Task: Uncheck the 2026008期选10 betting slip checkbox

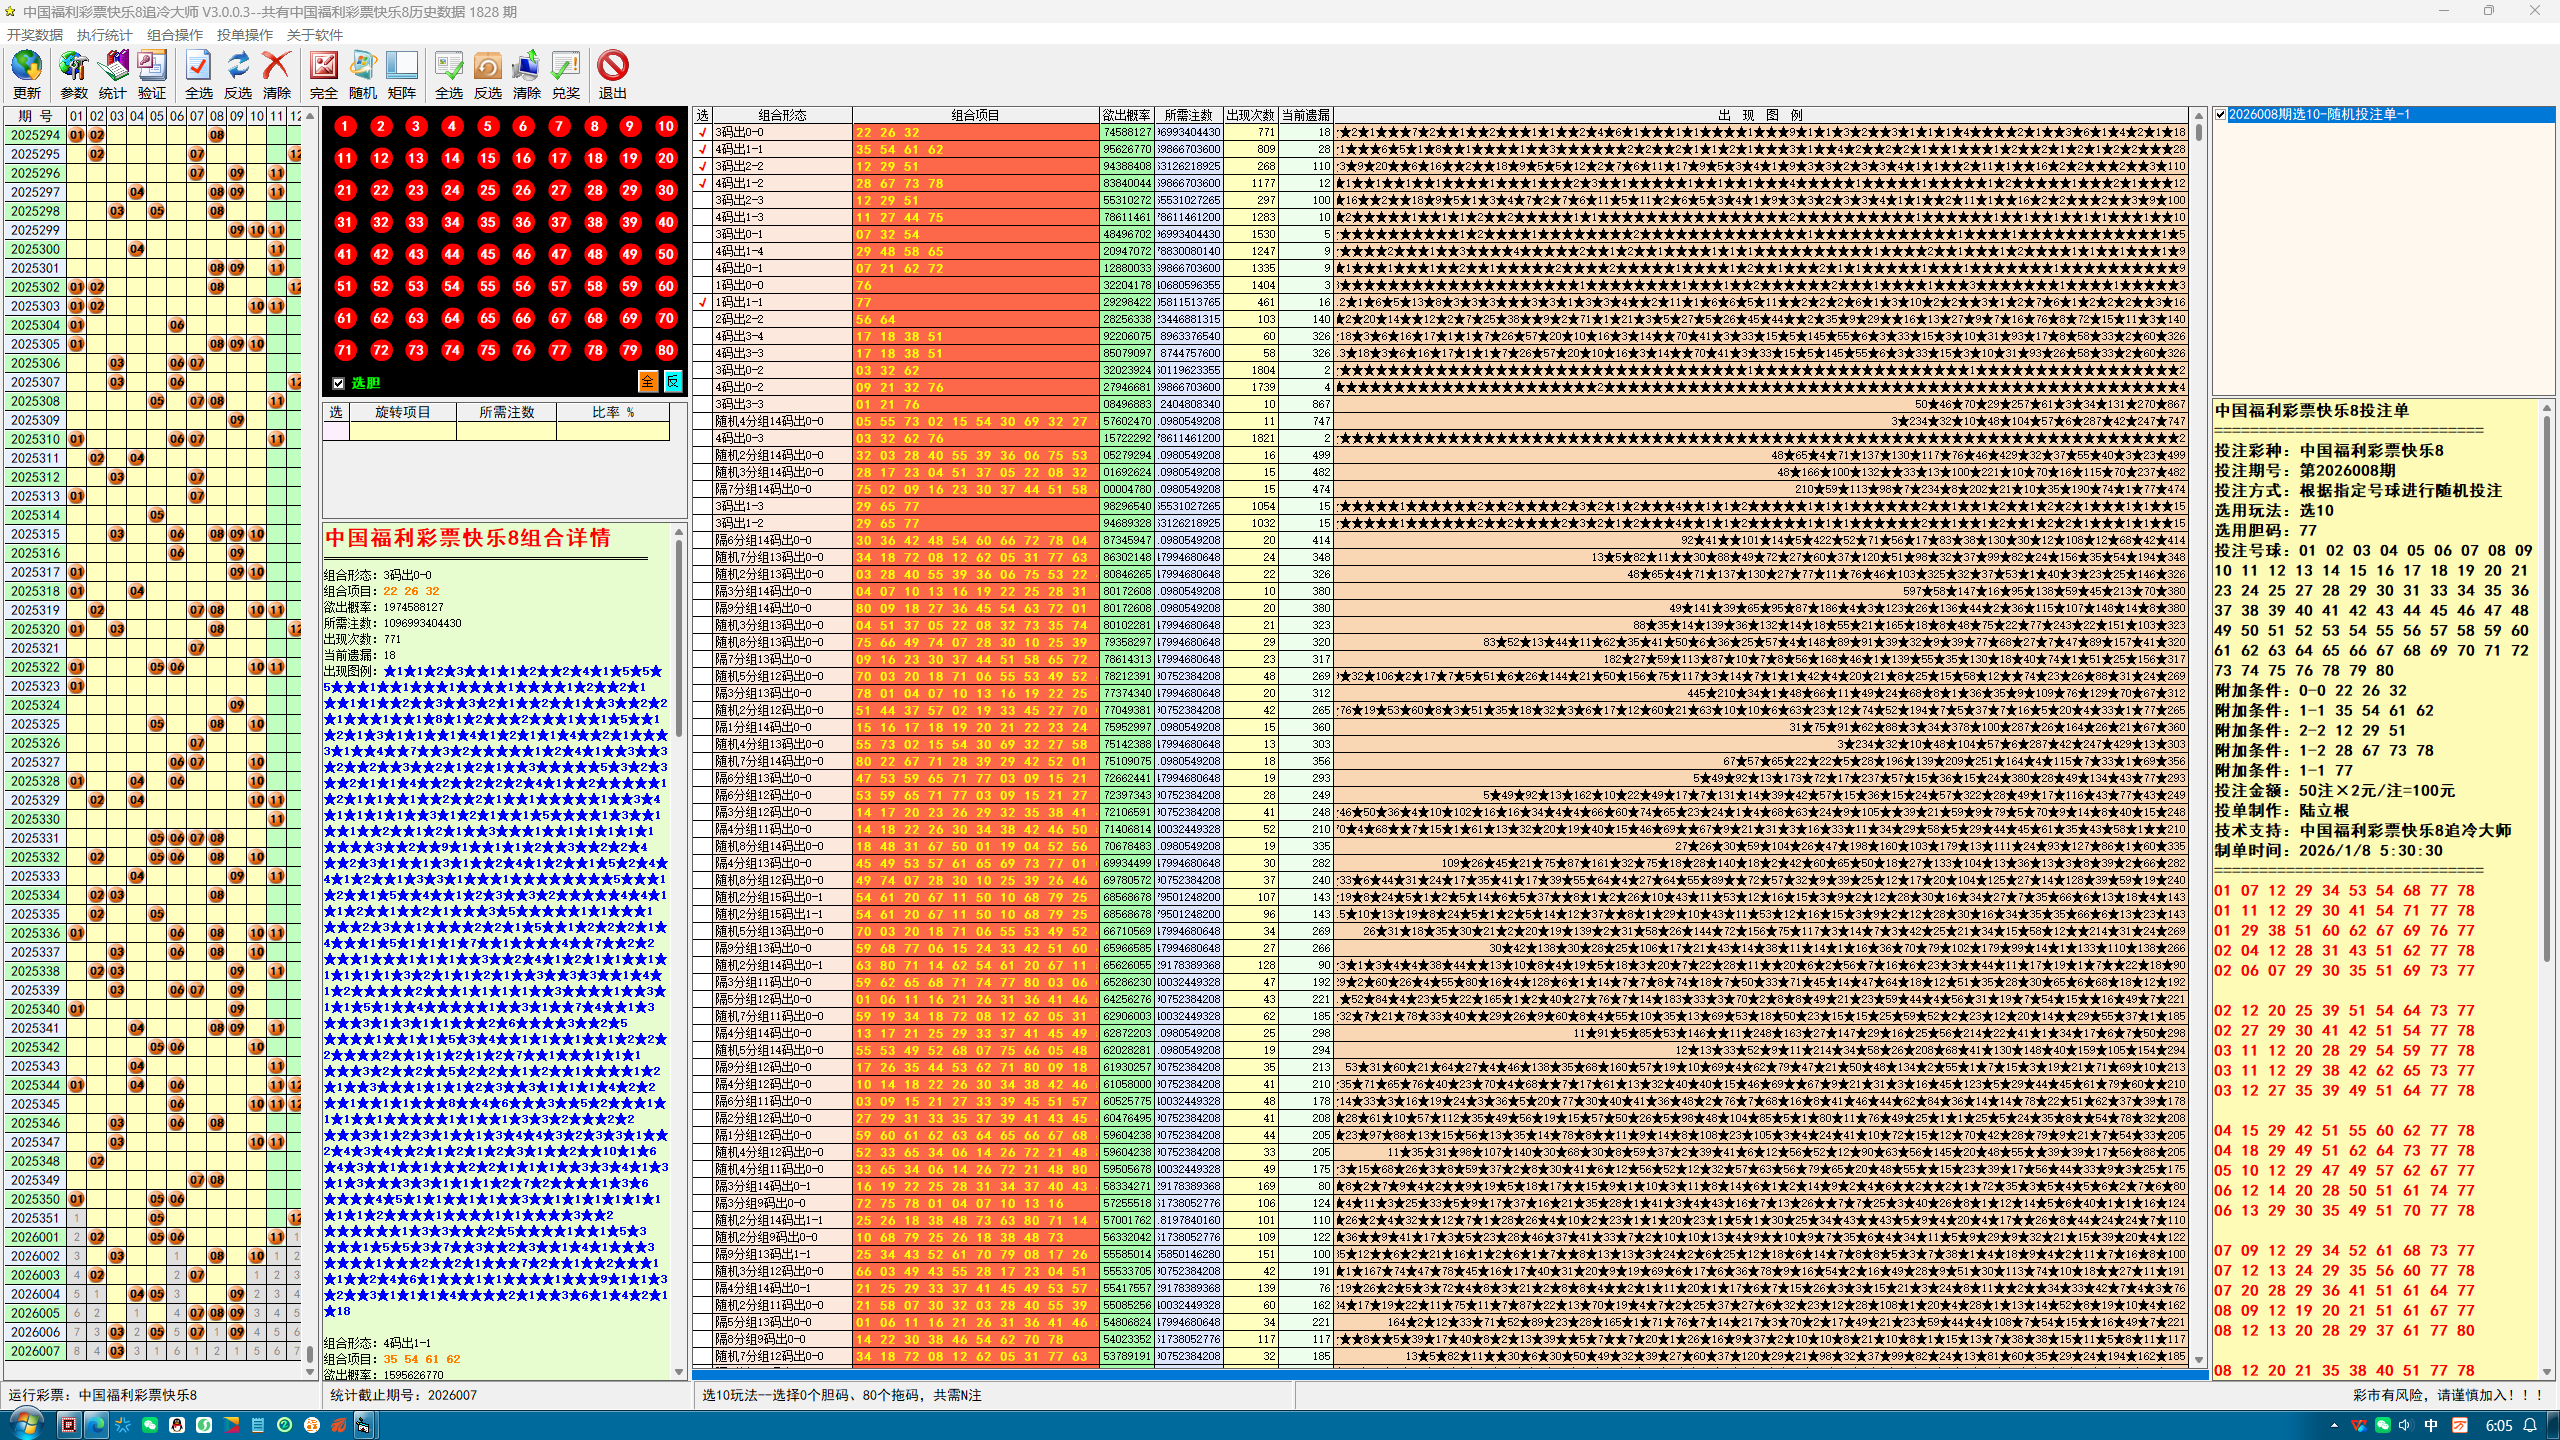Action: (x=2221, y=115)
